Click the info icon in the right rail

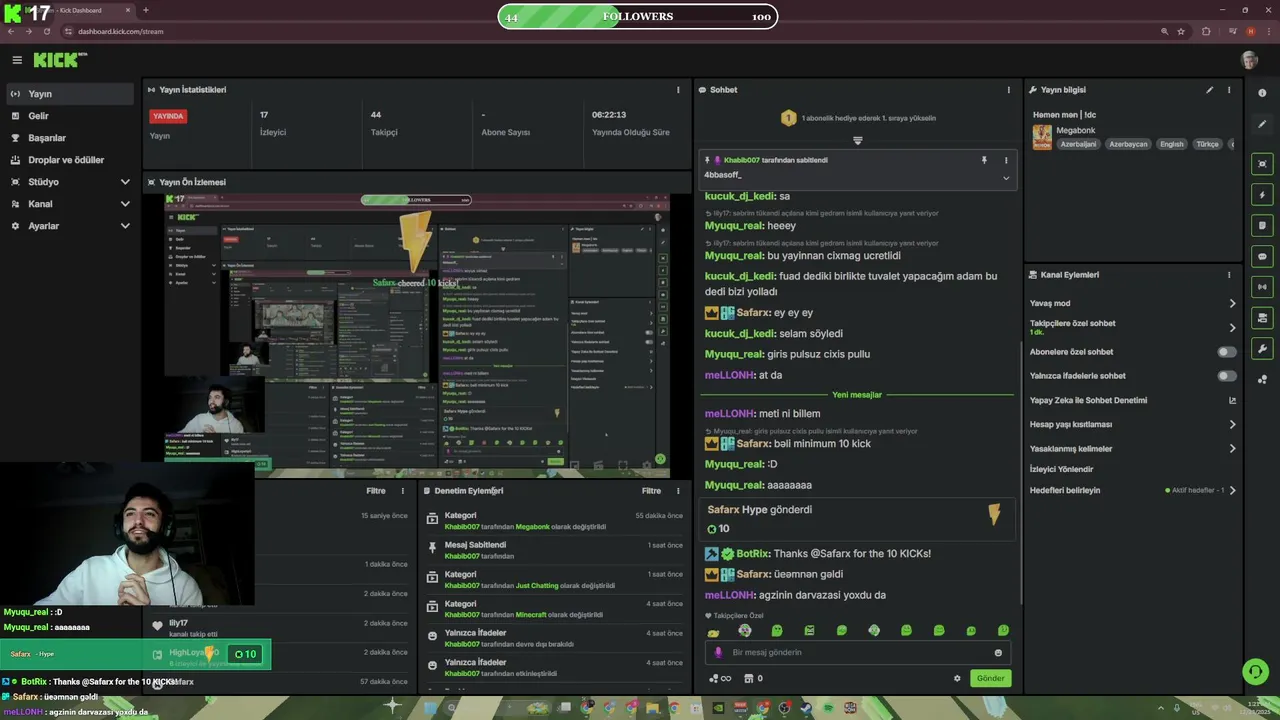tap(1262, 93)
